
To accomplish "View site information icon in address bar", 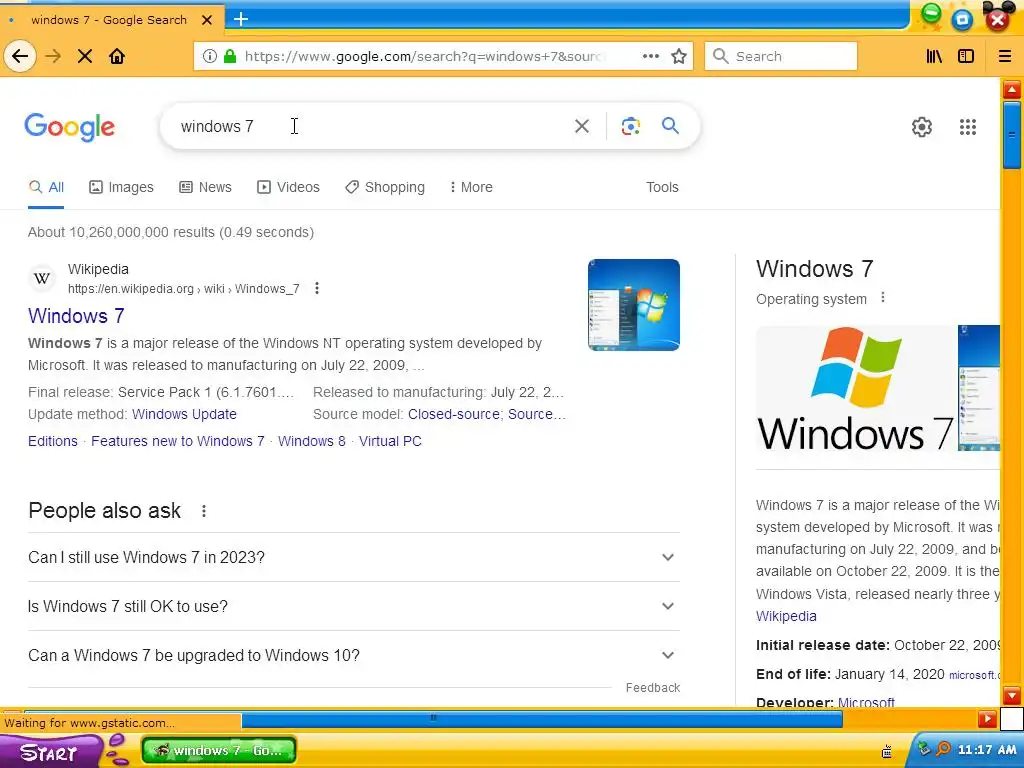I will click(x=210, y=56).
